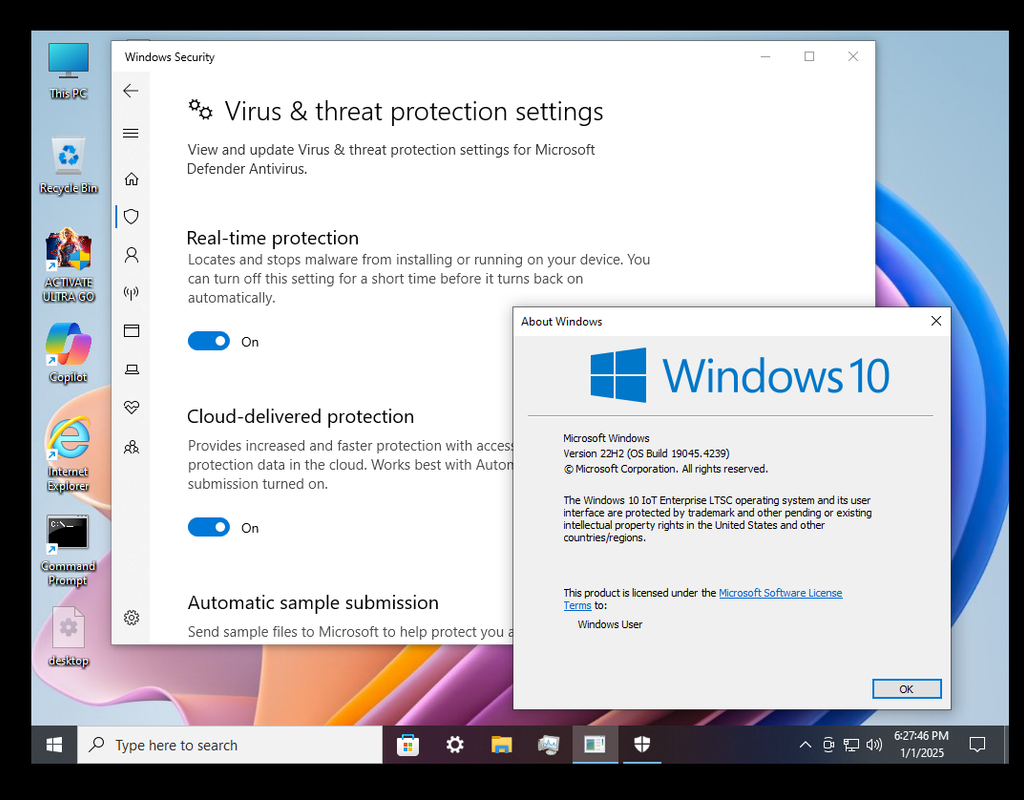
Task: Click the 'Cloud-delivered protection' heading
Action: pos(300,417)
